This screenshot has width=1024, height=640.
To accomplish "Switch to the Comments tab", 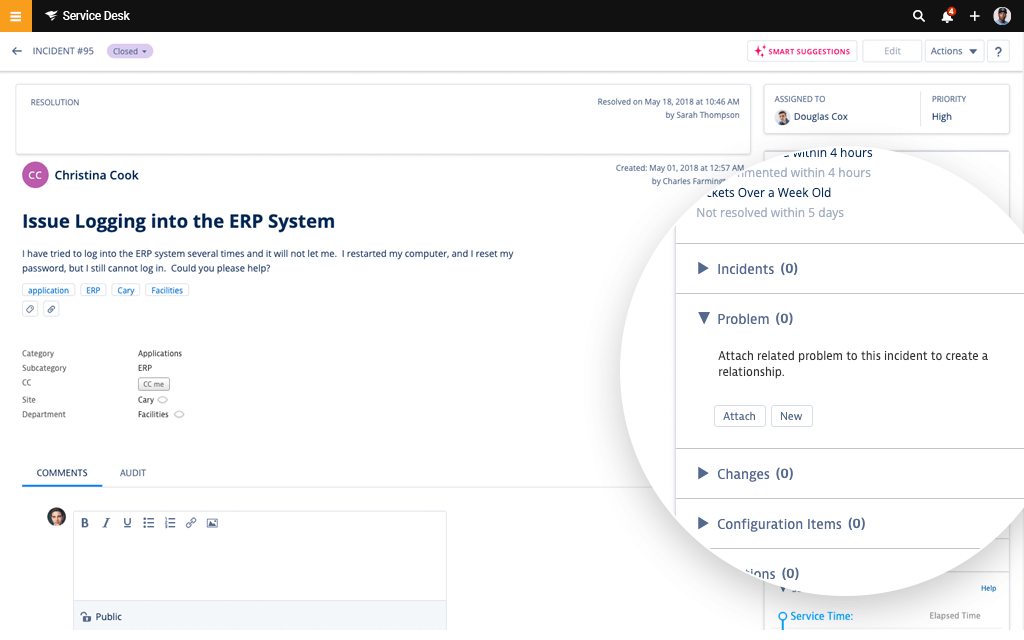I will [62, 473].
